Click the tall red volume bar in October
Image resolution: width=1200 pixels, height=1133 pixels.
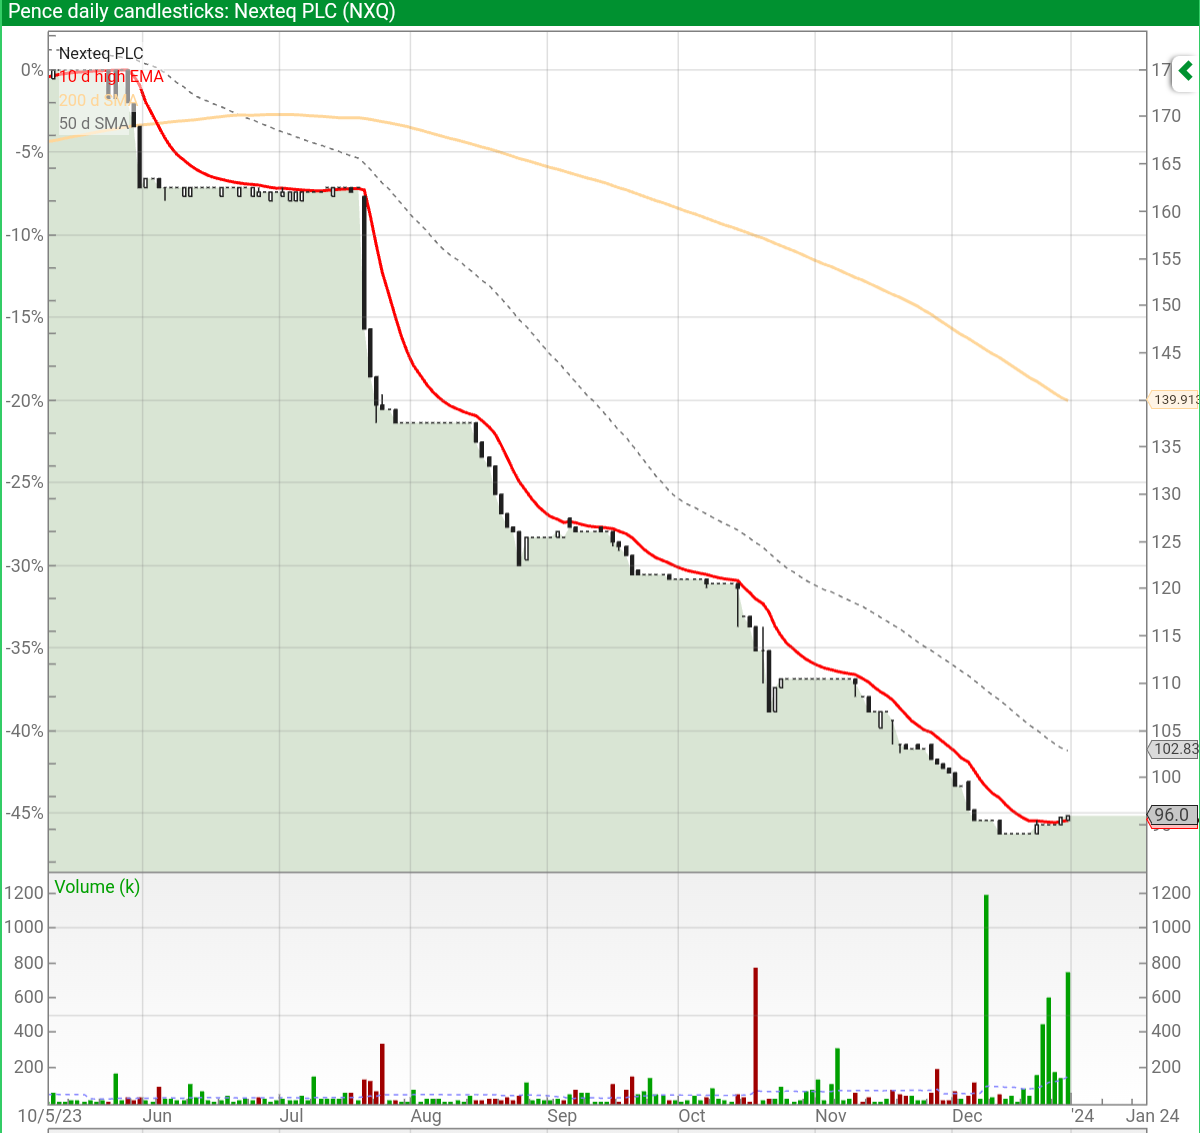(756, 1036)
